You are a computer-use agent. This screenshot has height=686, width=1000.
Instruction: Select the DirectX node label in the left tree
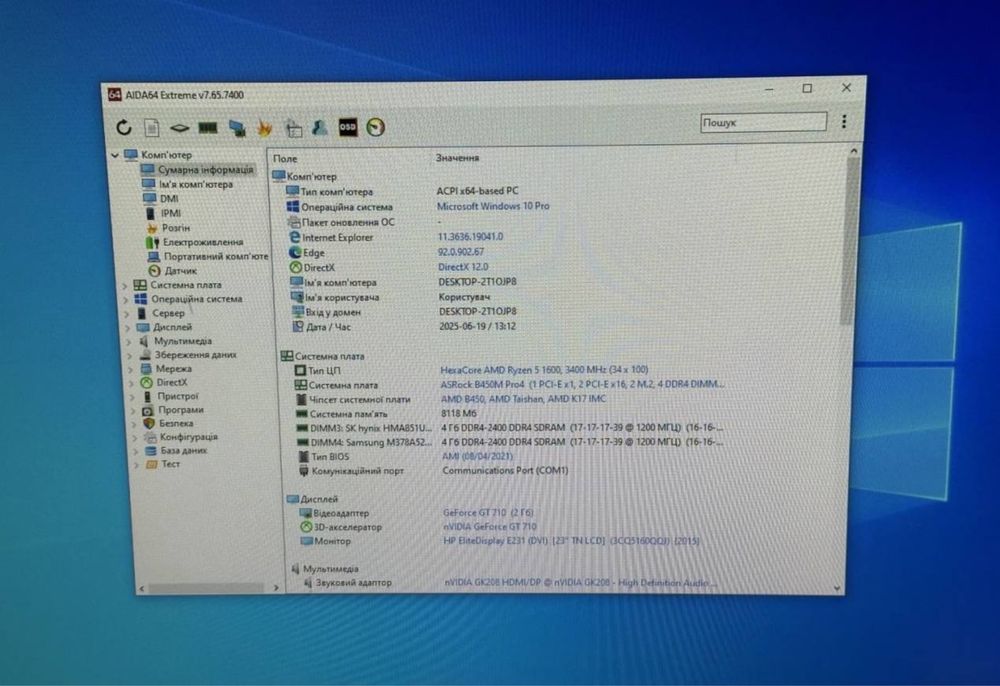[172, 383]
